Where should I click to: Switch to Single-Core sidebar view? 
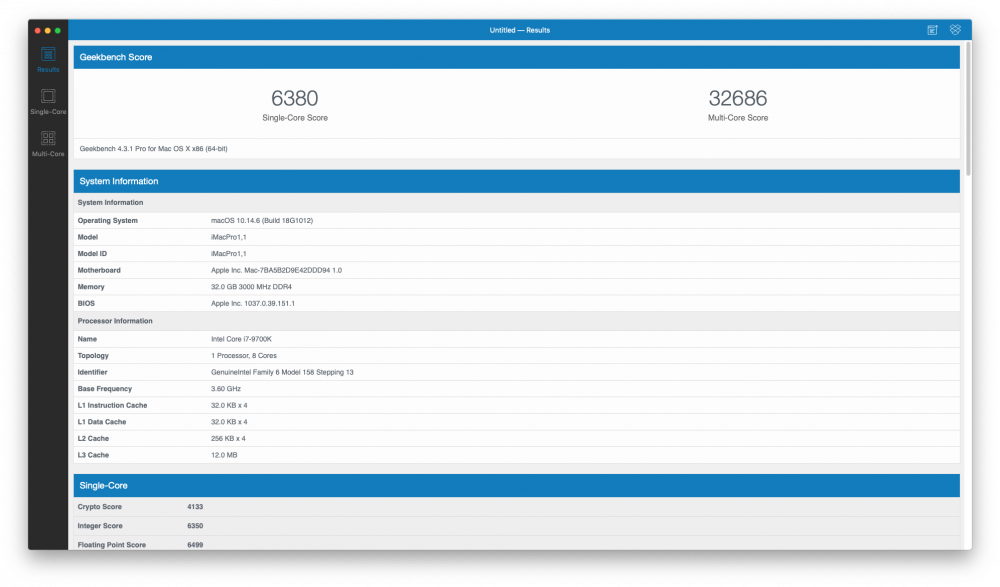[48, 102]
